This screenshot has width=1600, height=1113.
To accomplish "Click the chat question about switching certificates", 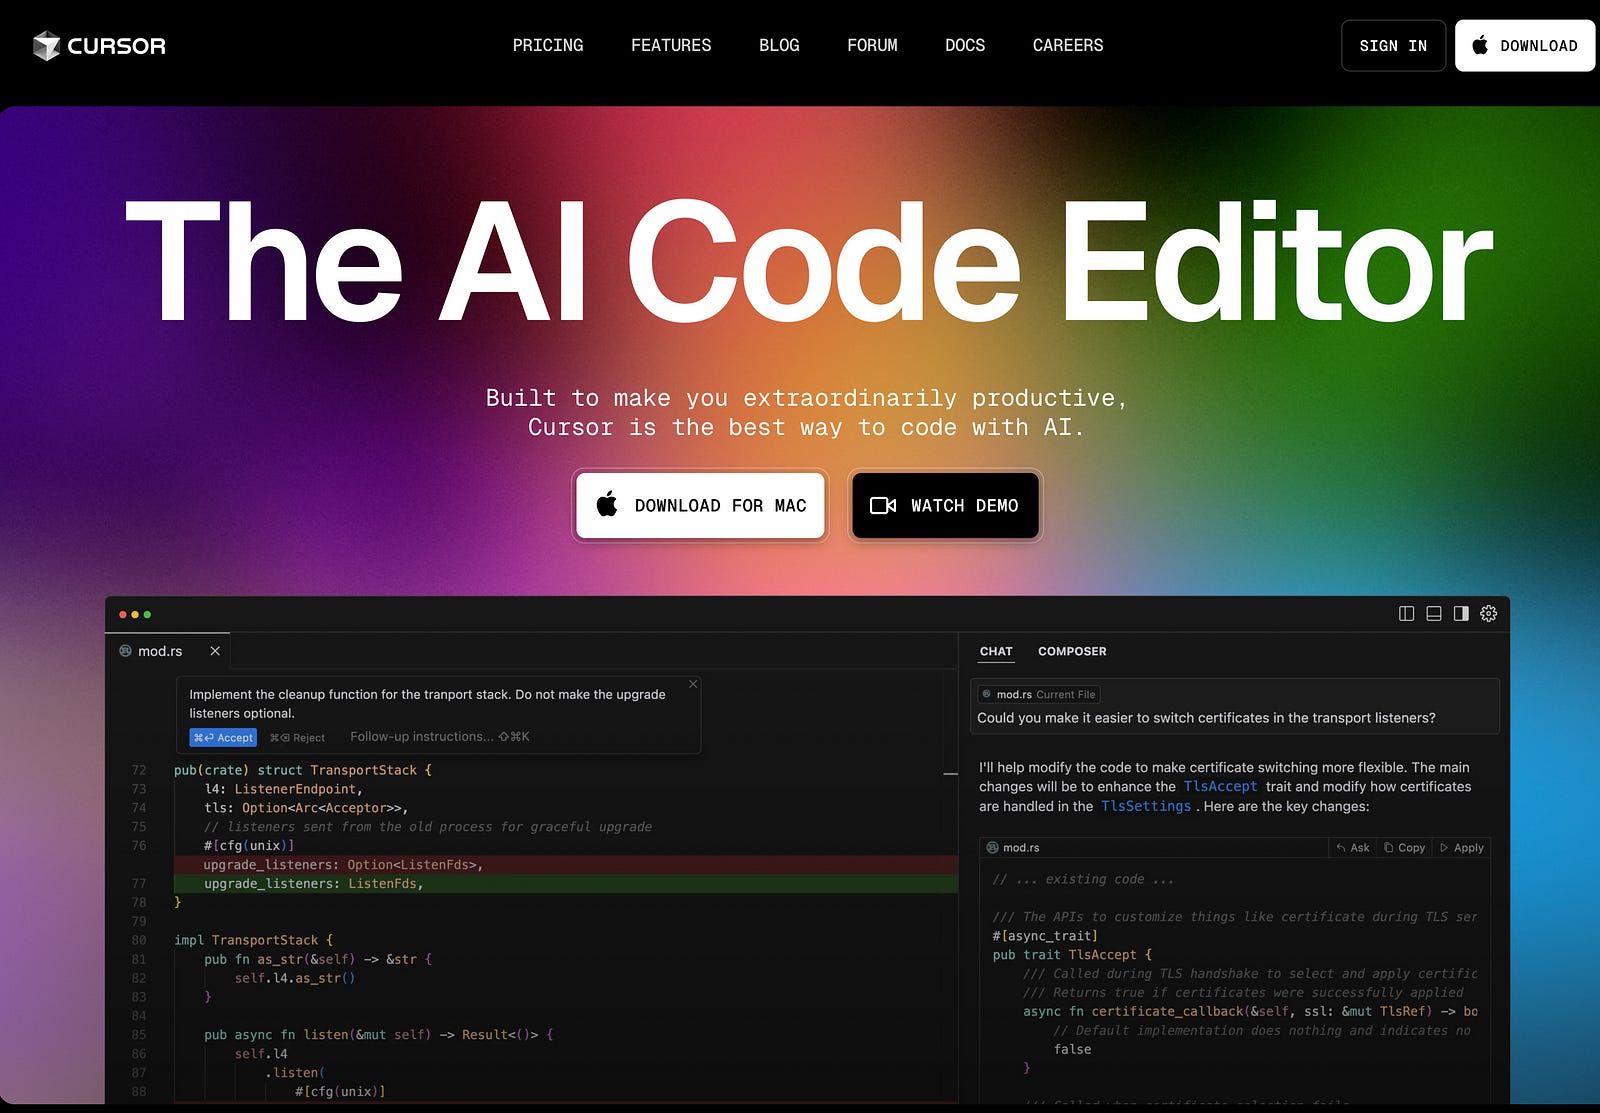I will [1206, 718].
